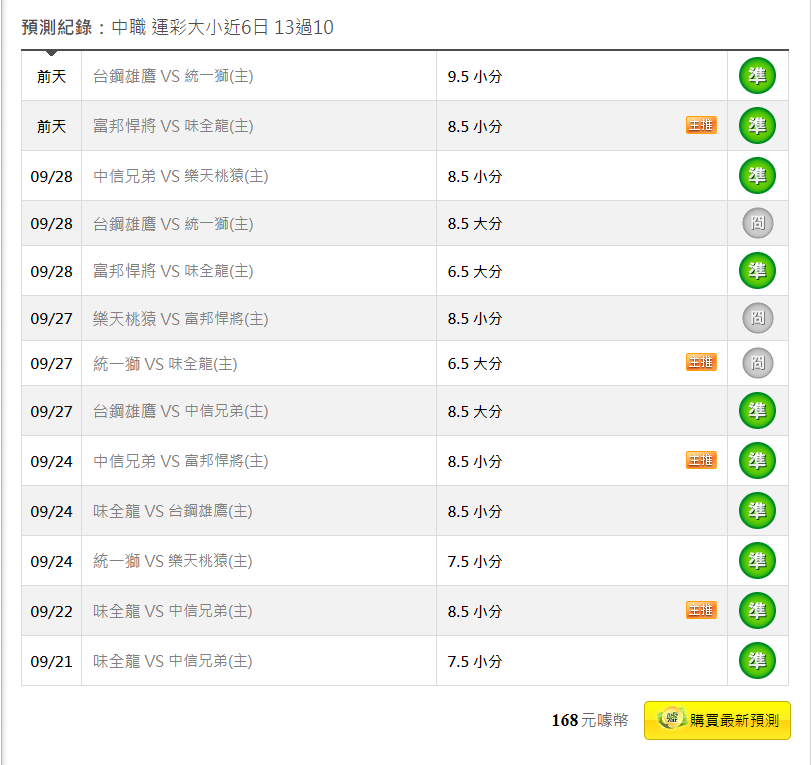Image resolution: width=812 pixels, height=765 pixels.
Task: Click 7.5 小分 for 統一獅 VS 樂天桃猿
Action: [475, 561]
